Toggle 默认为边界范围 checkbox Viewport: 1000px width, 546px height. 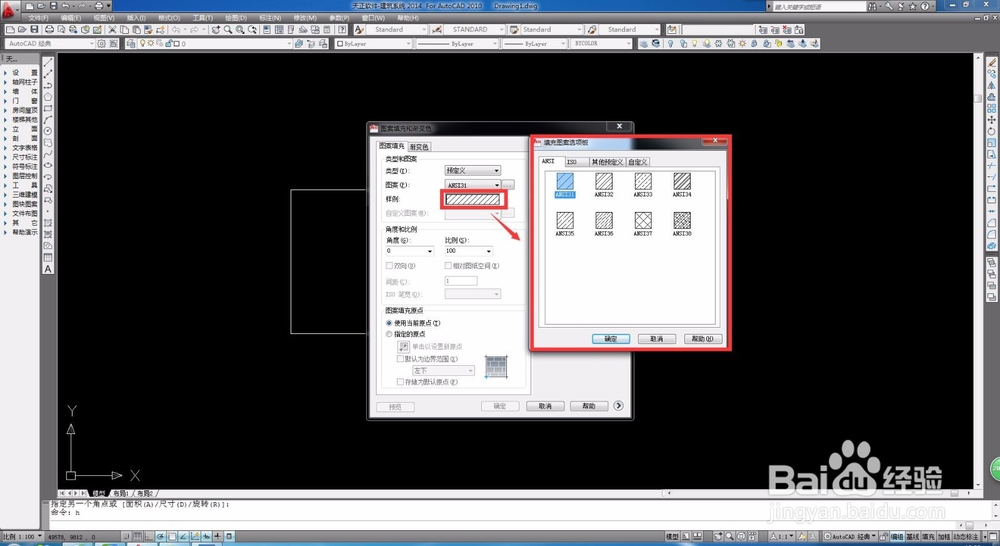[x=400, y=358]
